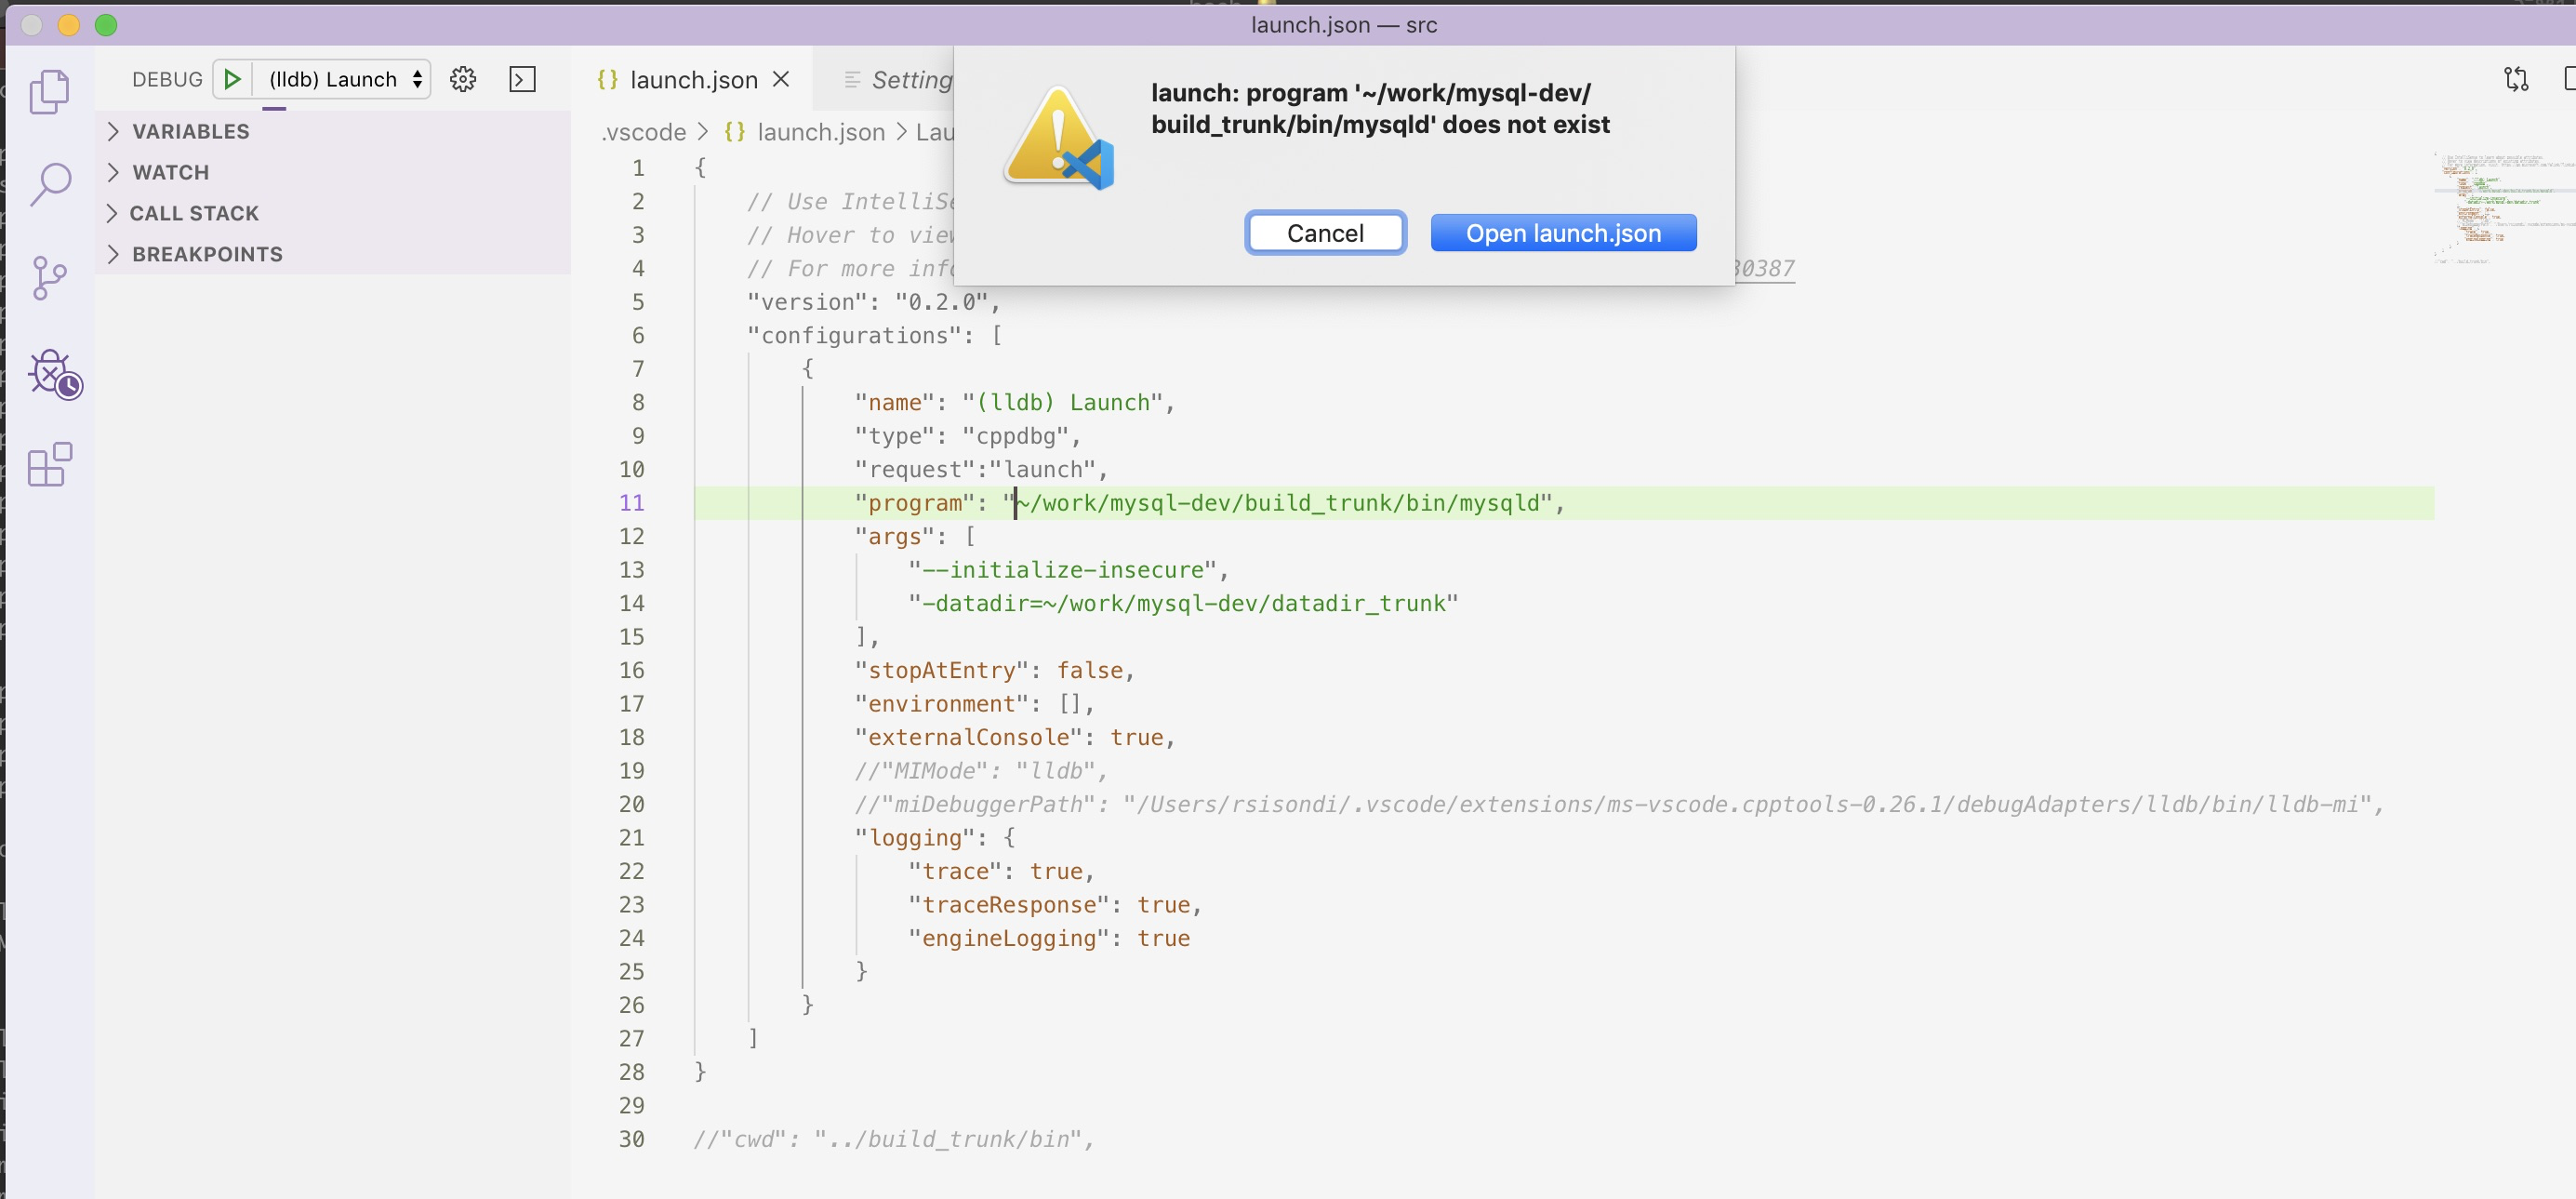Open the Search panel
Image resolution: width=2576 pixels, height=1199 pixels.
click(49, 184)
